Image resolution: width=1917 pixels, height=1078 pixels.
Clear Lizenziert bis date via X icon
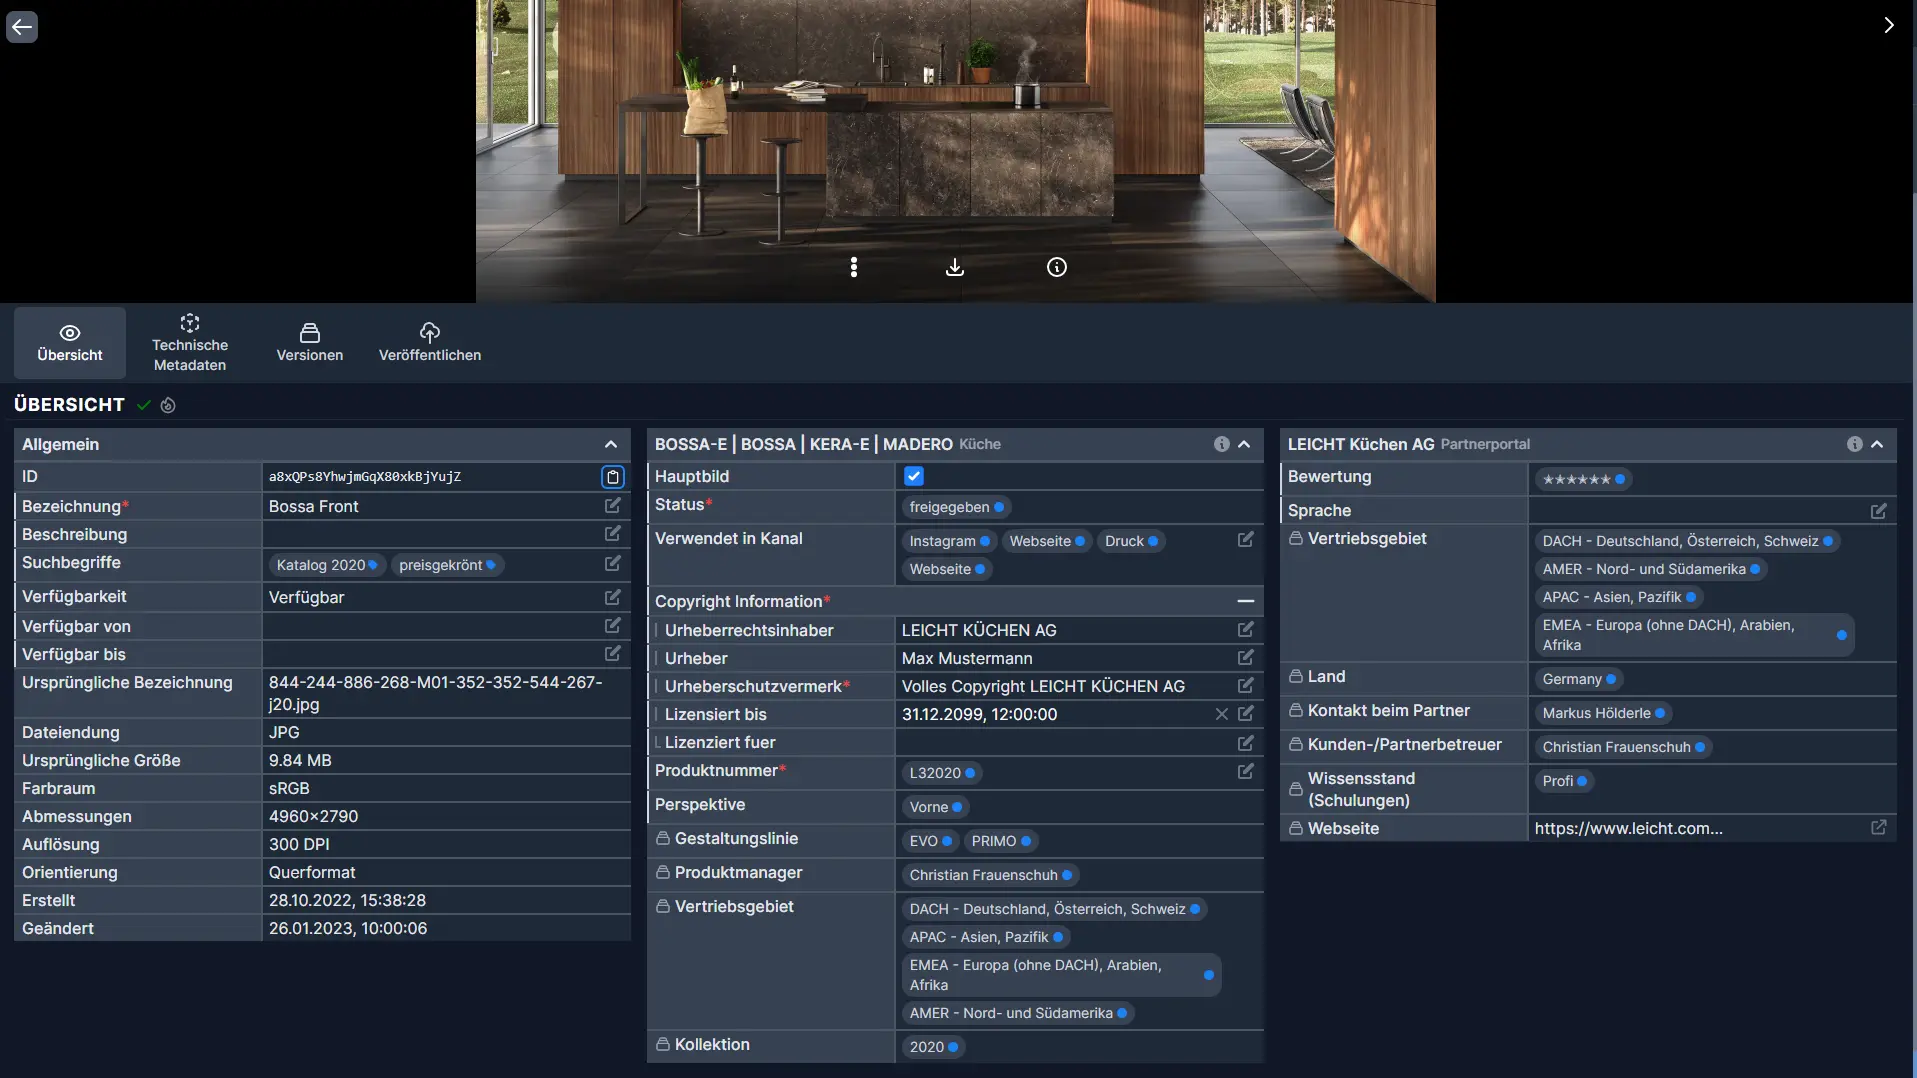coord(1221,714)
